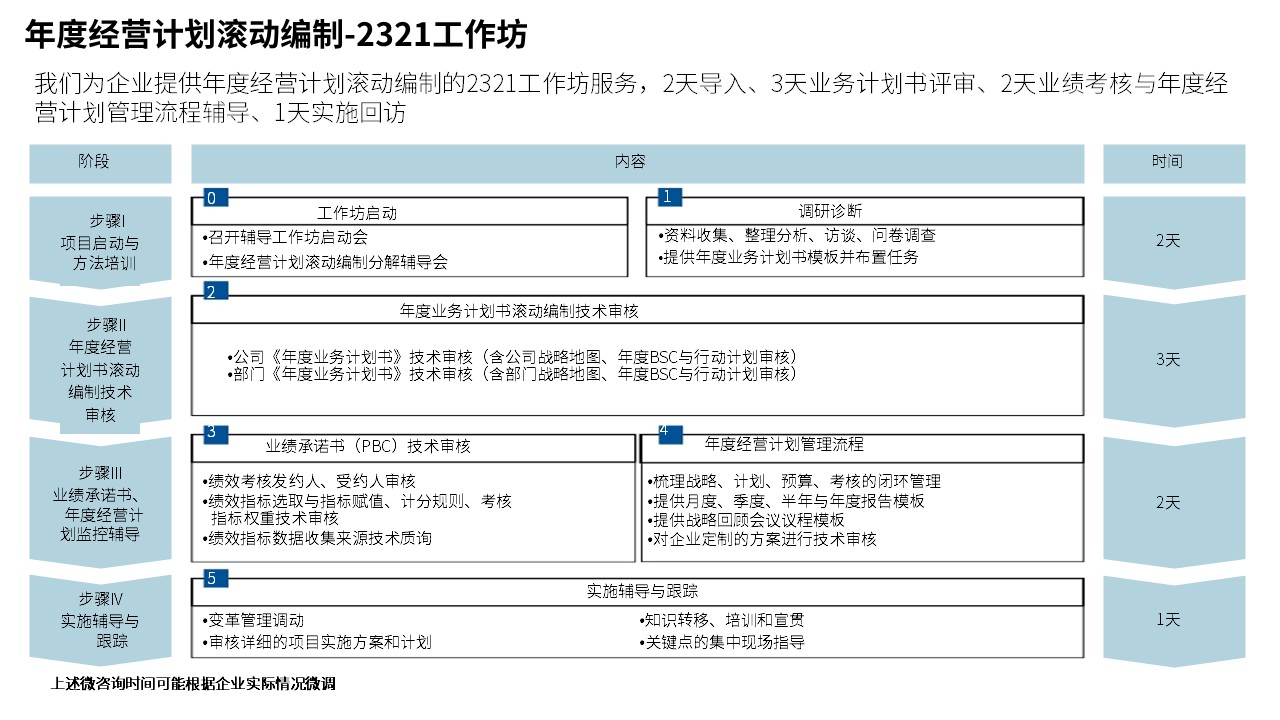Select the 实施辅导与跟踪 box heading

coord(642,591)
